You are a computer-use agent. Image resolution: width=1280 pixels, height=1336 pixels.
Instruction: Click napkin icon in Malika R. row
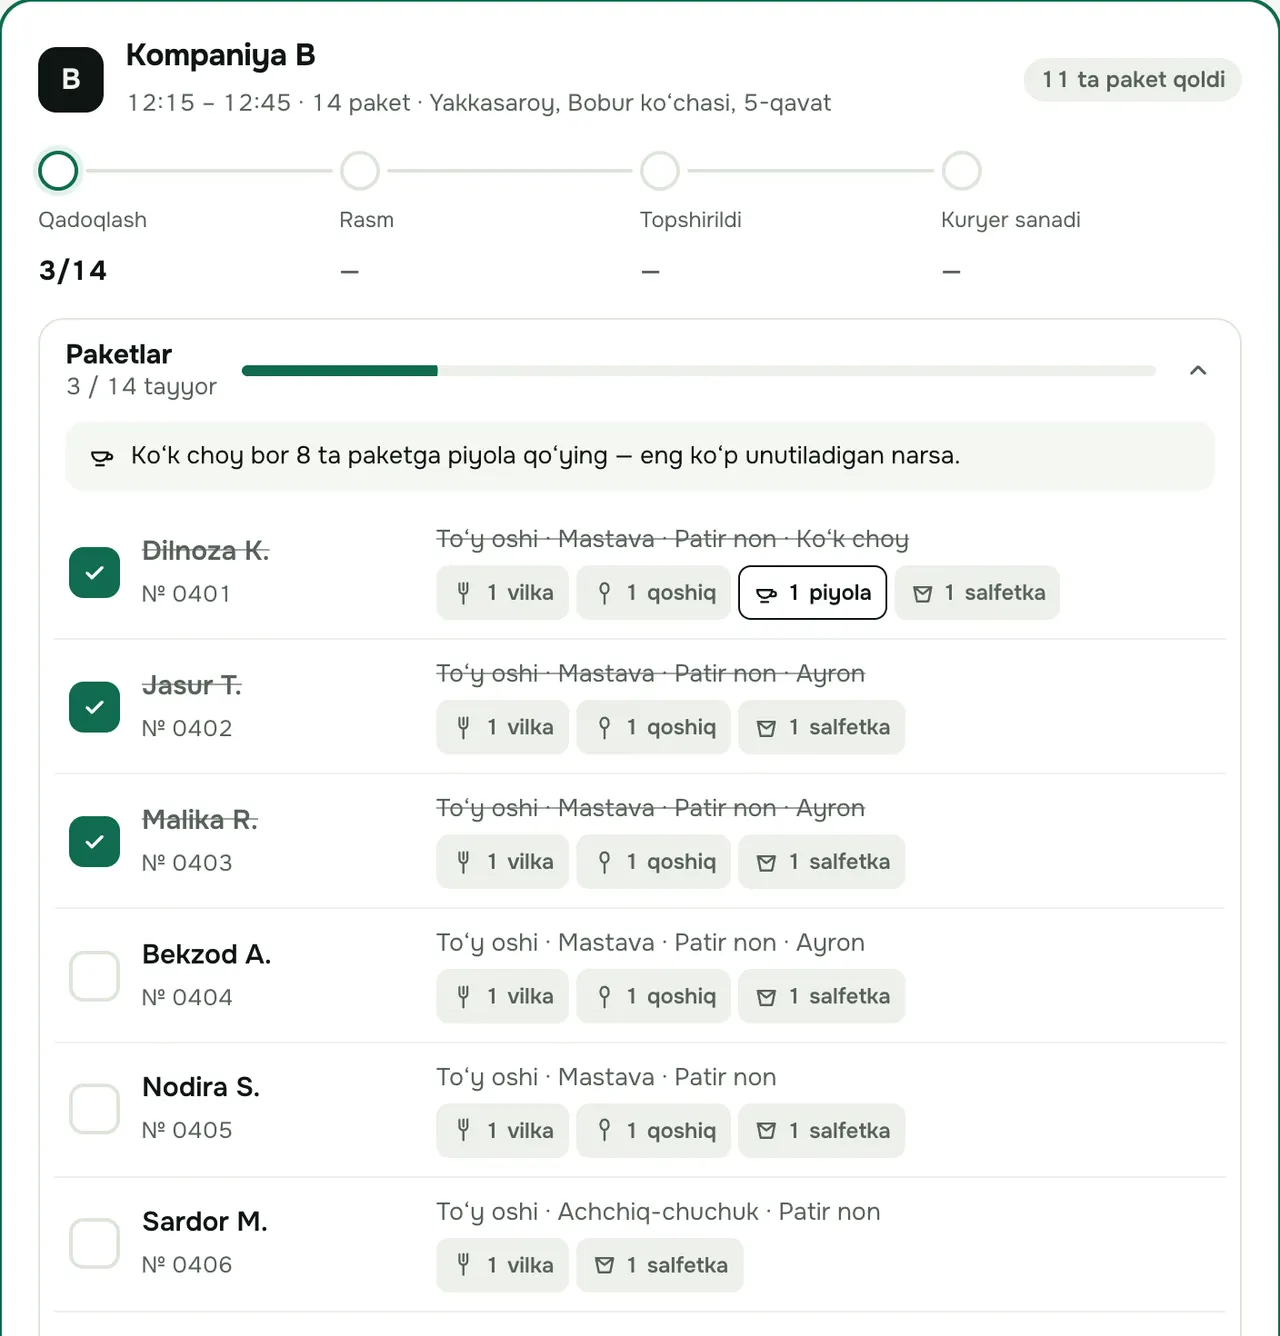coord(766,862)
